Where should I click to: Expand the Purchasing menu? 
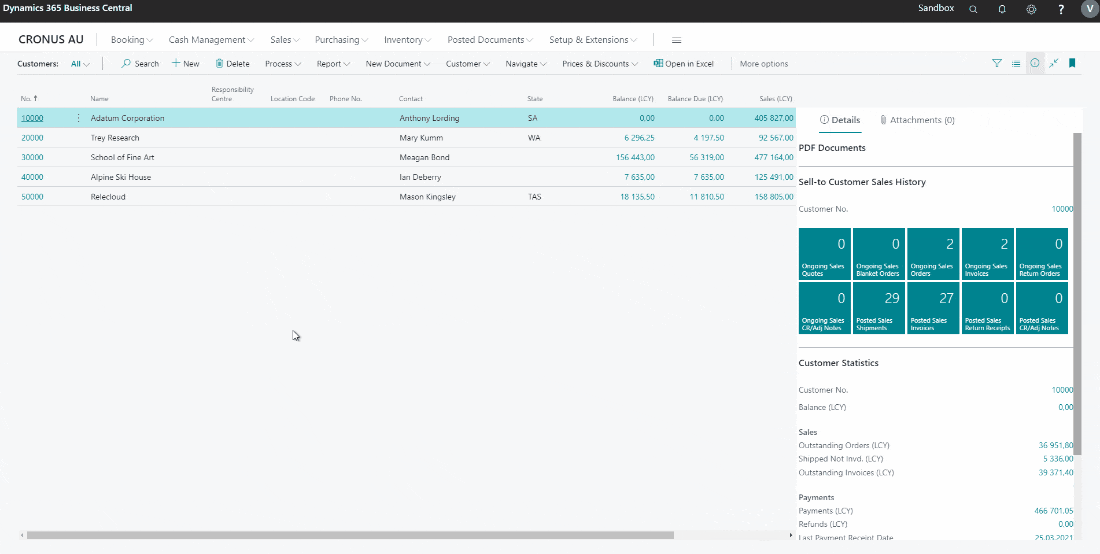point(342,40)
